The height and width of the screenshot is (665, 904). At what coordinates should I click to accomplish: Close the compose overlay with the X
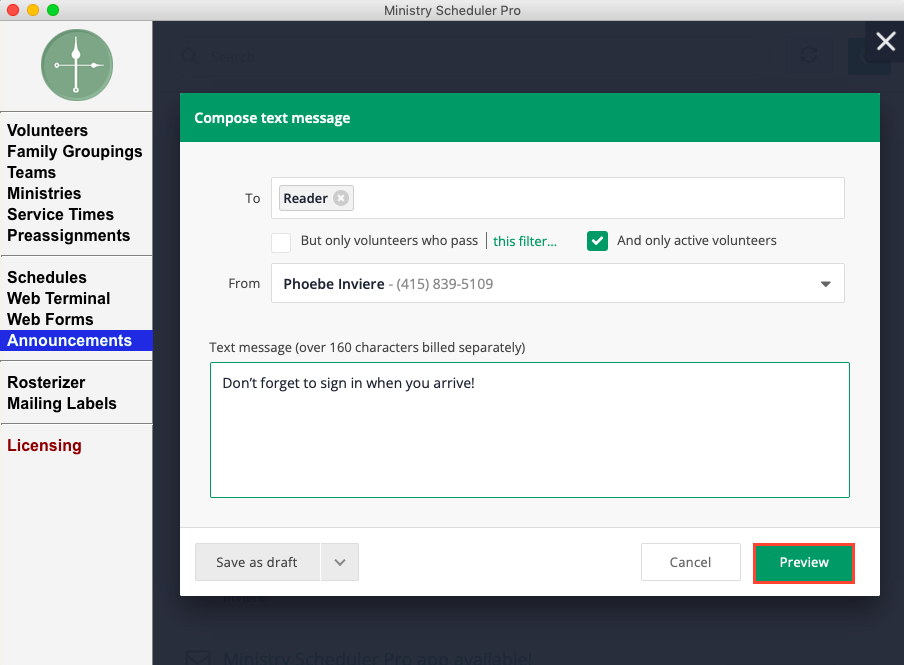point(885,41)
